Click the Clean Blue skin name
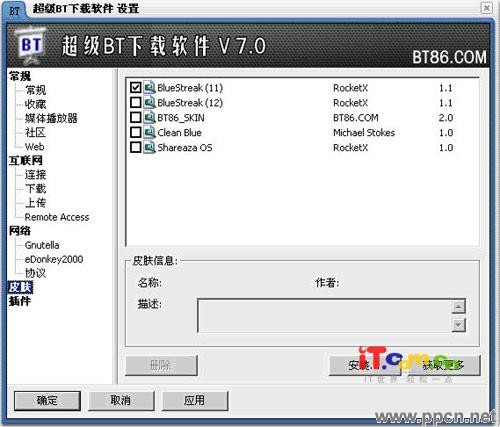The width and height of the screenshot is (500, 427). pos(179,133)
